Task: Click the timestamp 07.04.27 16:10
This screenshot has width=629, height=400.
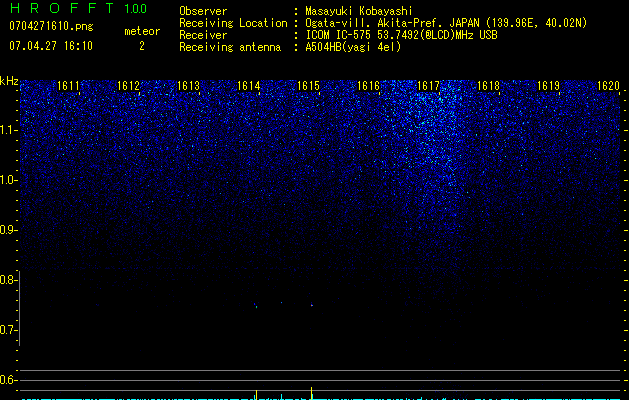Action: (x=51, y=46)
